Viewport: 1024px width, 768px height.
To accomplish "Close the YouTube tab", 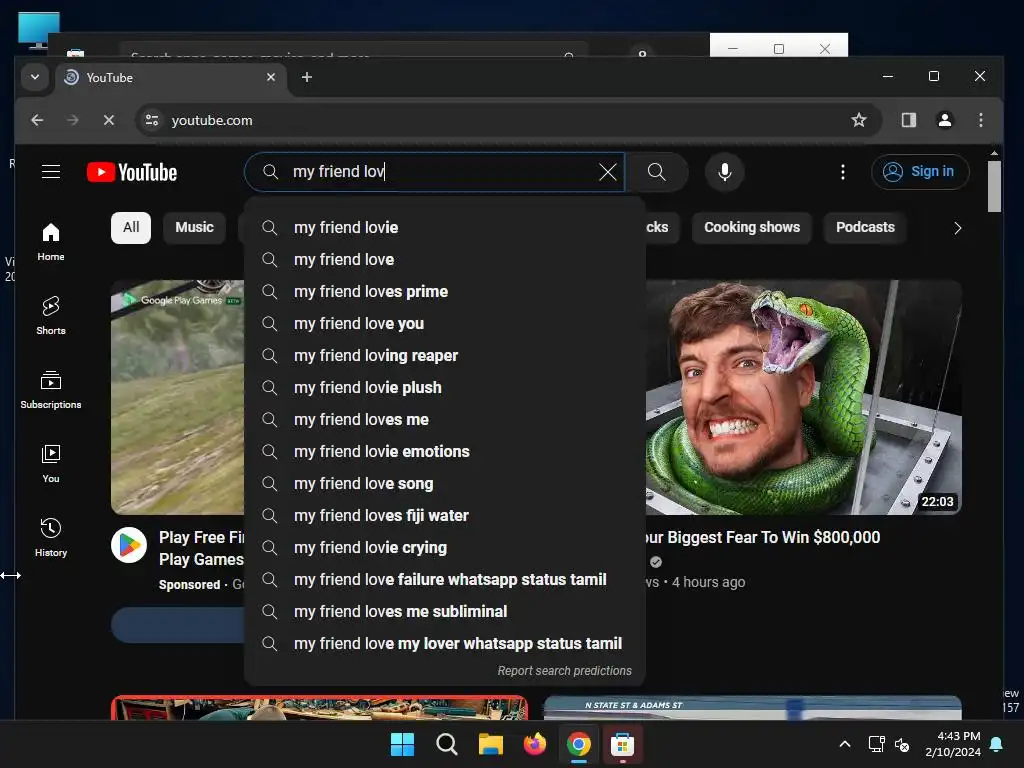I will pos(270,77).
